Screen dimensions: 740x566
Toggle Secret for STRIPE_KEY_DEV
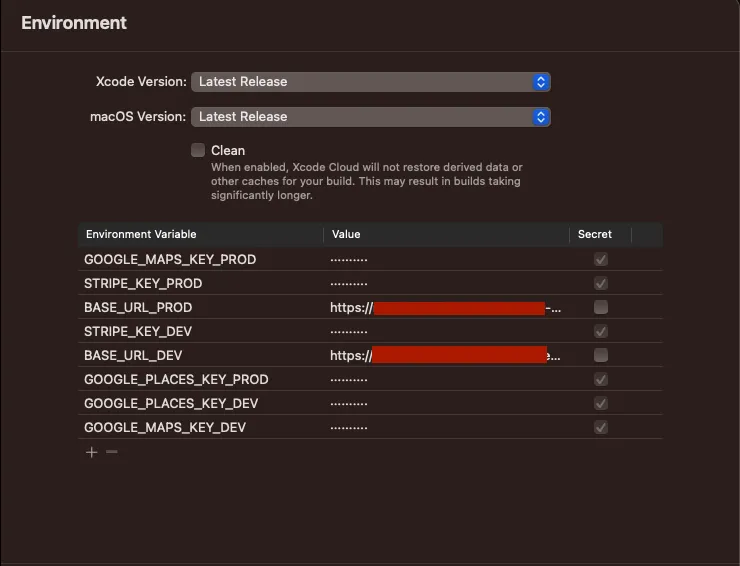[601, 331]
